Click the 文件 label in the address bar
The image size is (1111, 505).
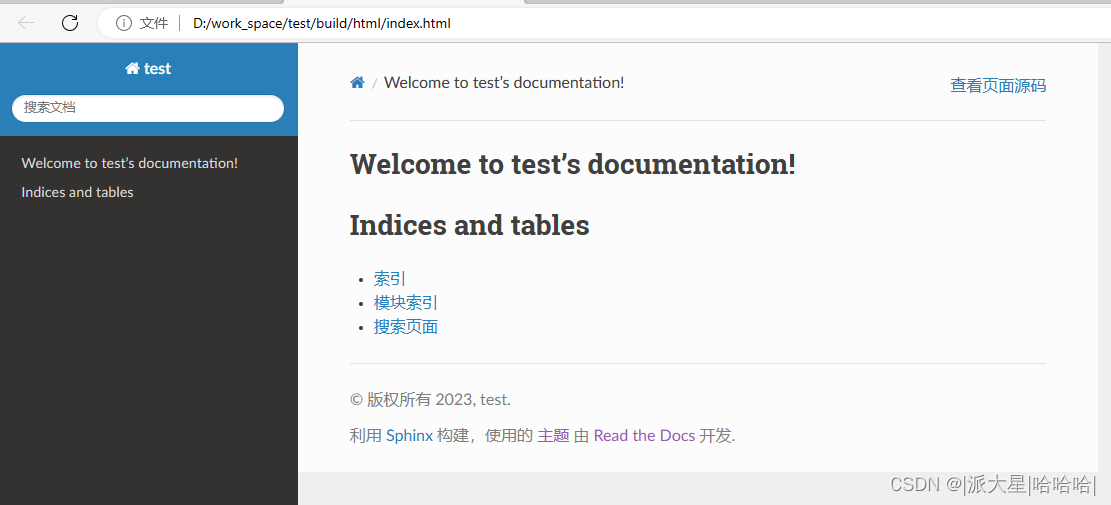click(154, 23)
